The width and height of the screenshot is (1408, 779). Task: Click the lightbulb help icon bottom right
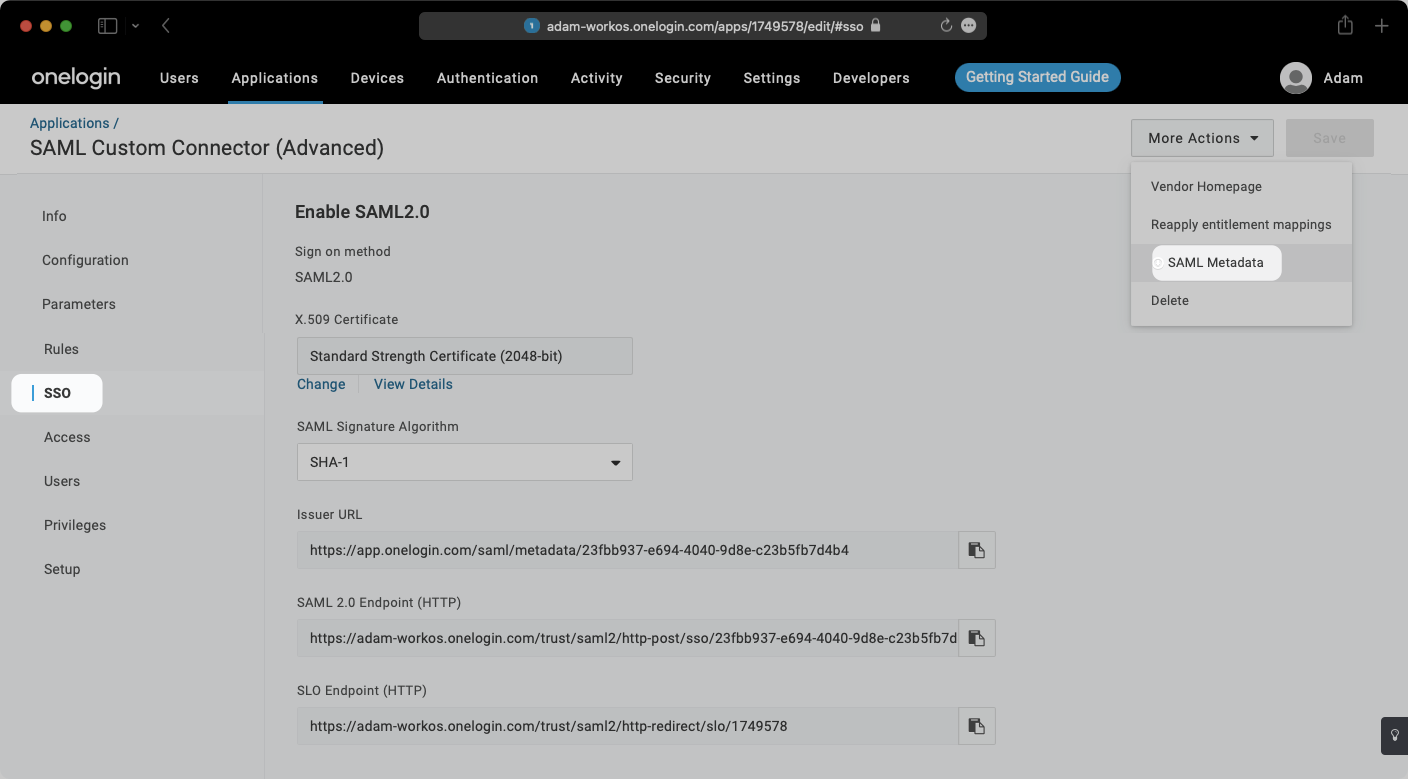coord(1394,735)
